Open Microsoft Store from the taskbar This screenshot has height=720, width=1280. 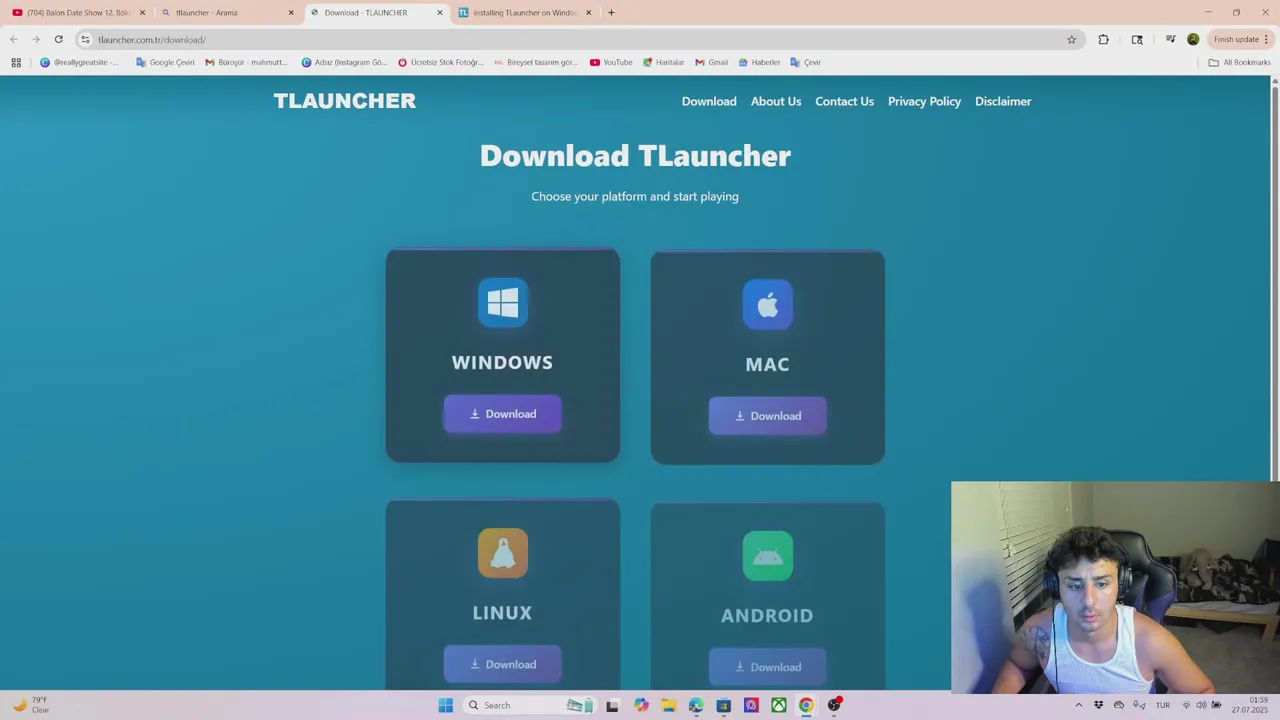[x=723, y=705]
